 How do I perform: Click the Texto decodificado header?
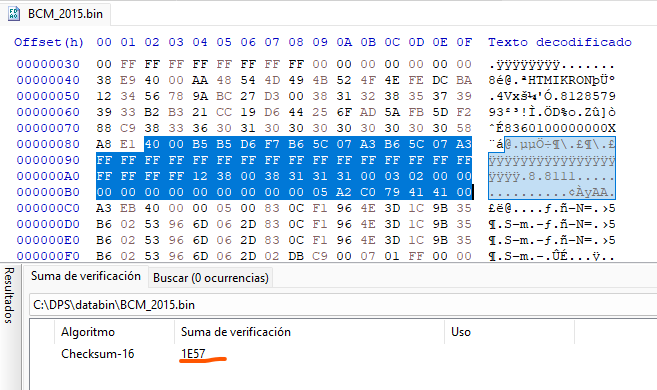(559, 42)
